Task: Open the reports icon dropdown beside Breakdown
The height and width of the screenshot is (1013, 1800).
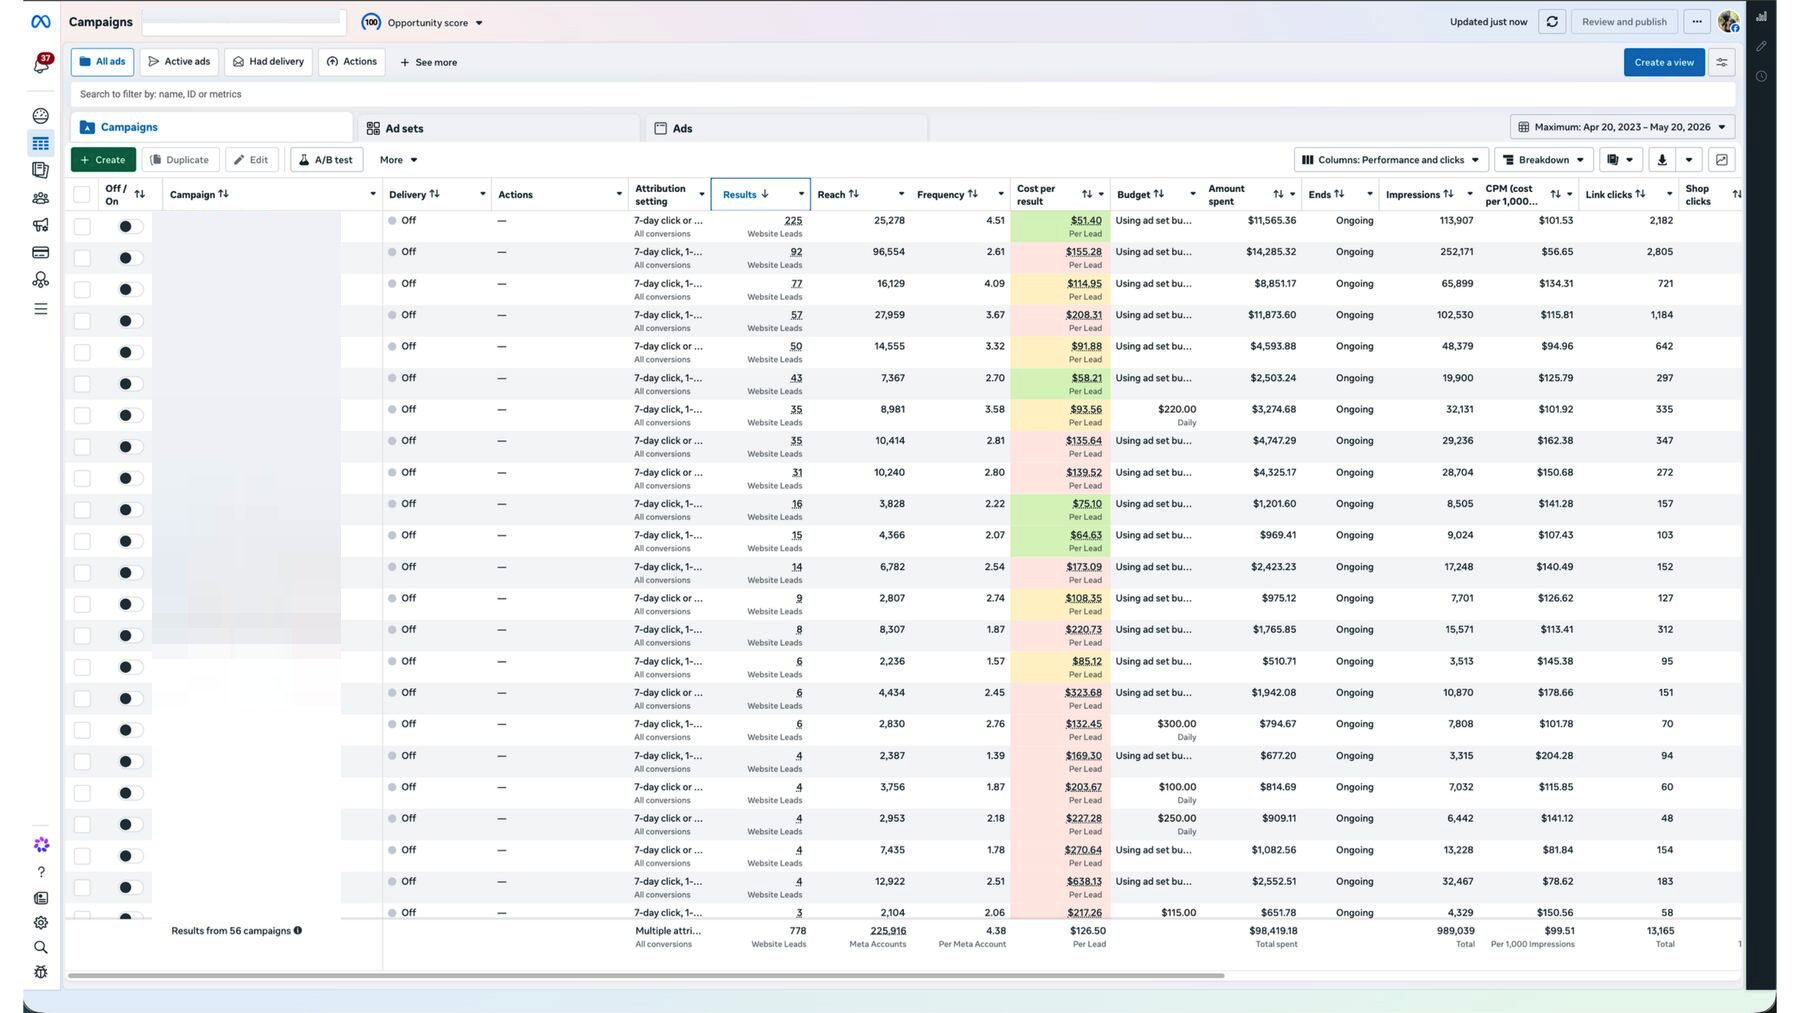Action: 1620,160
